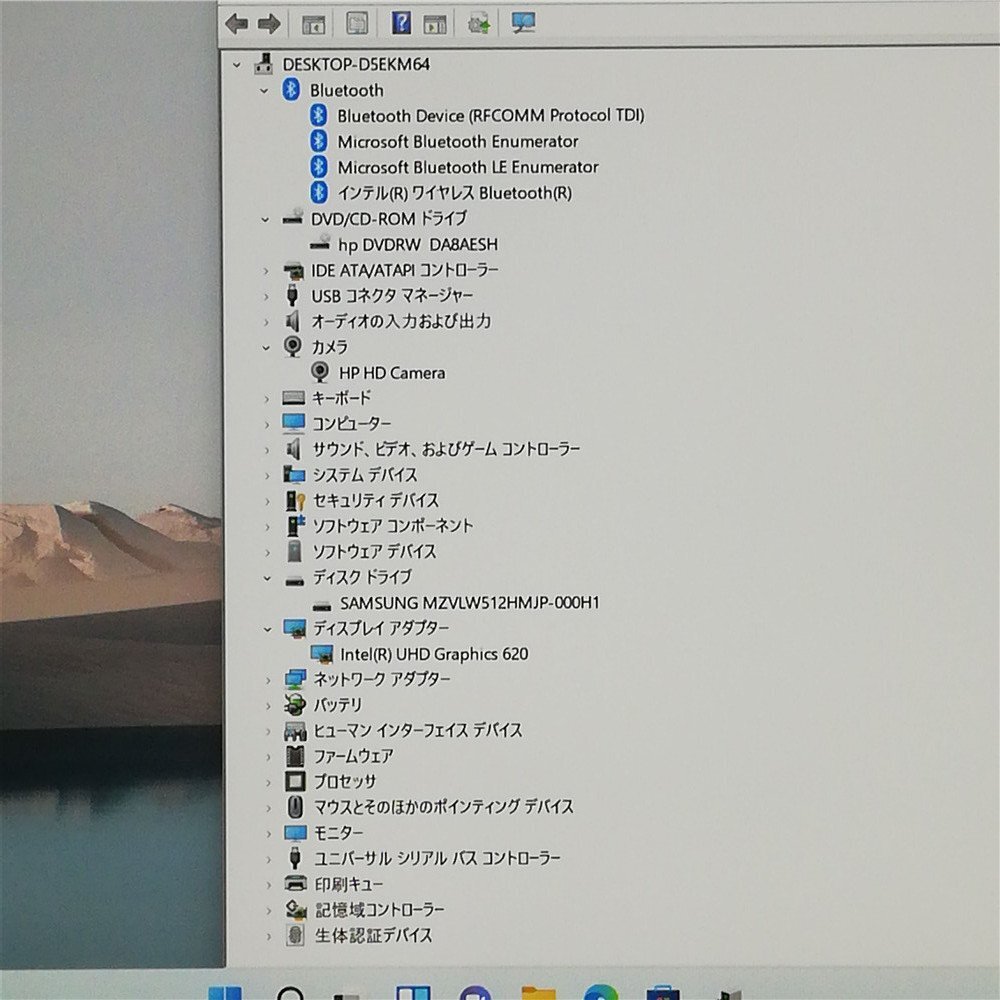Click the キーボード keyboard icon
This screenshot has height=1000, width=1000.
pyautogui.click(x=293, y=398)
